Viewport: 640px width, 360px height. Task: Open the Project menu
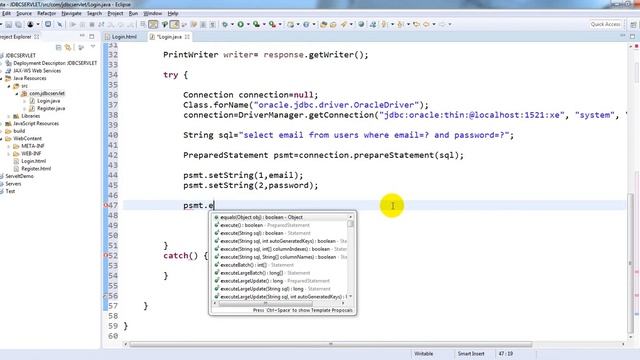tap(115, 13)
